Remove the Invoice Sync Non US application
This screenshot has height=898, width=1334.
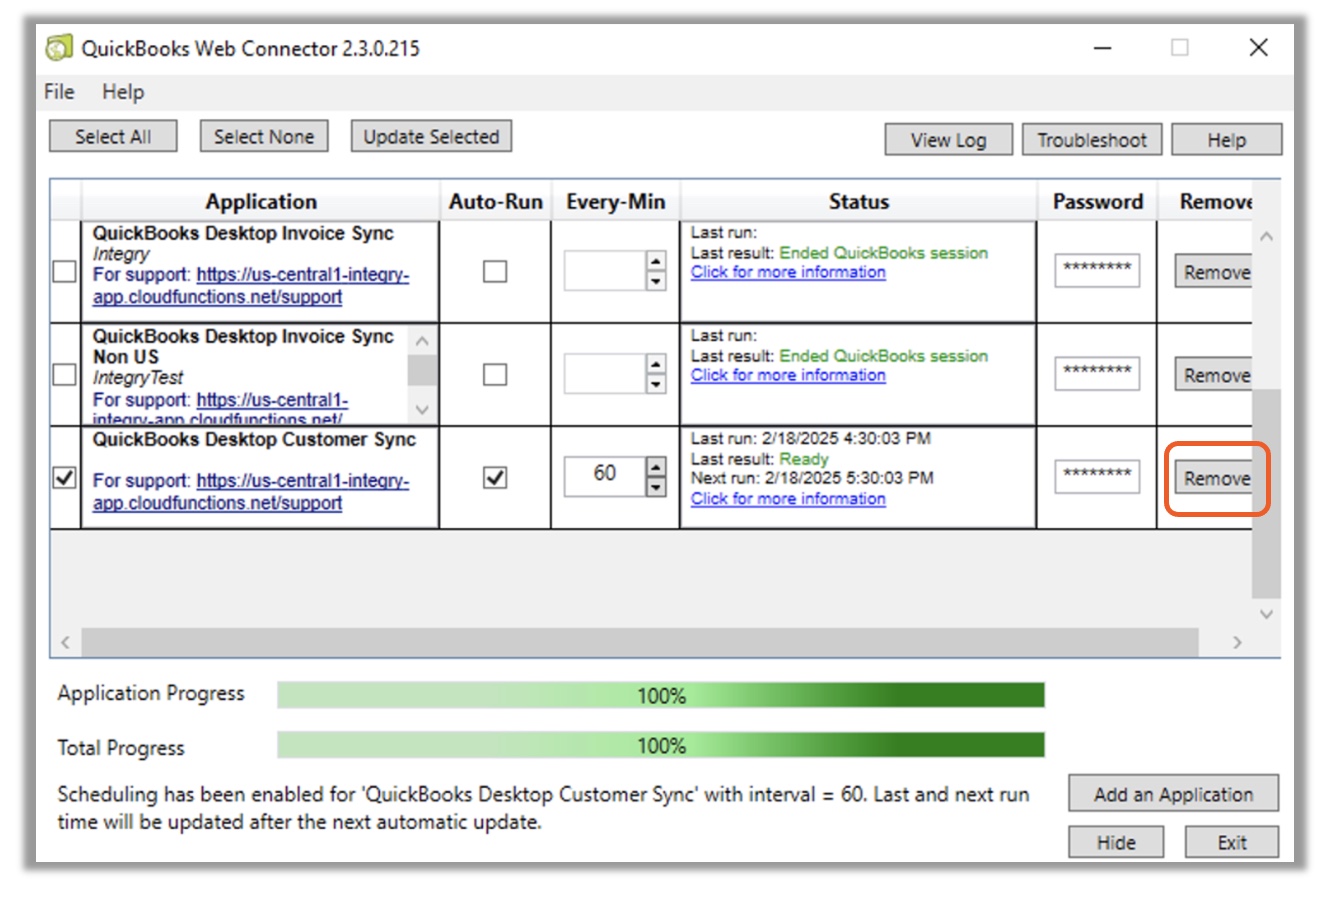(x=1213, y=375)
